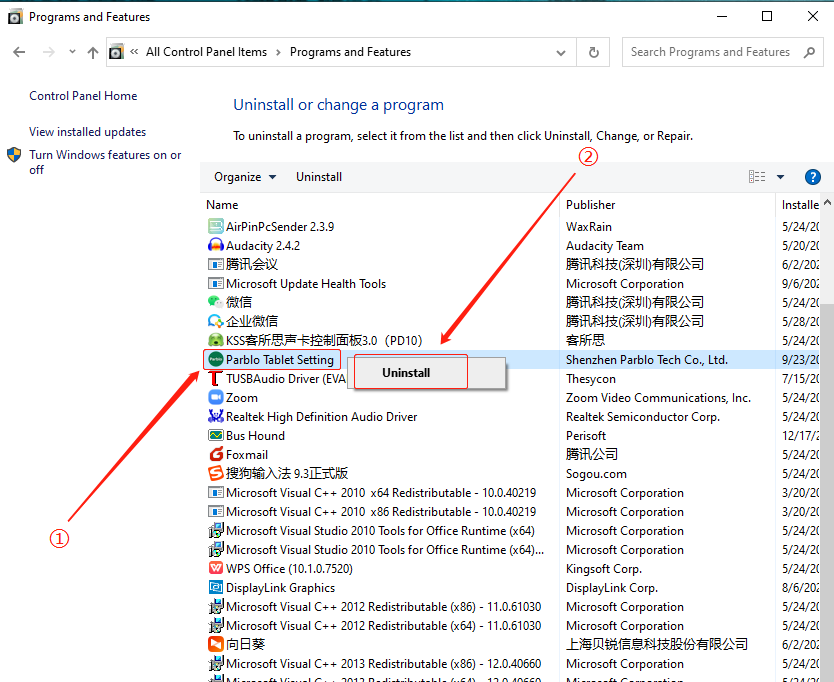Viewport: 834px width, 682px height.
Task: Click the WPS Office icon
Action: [215, 569]
